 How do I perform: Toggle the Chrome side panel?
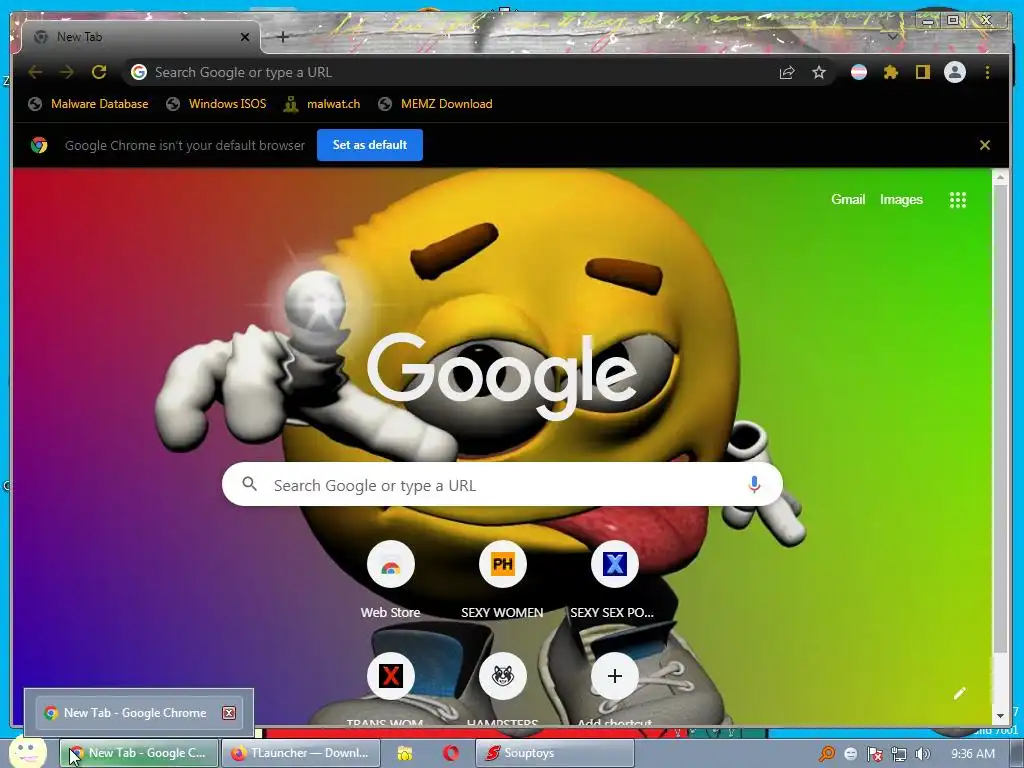tap(922, 72)
